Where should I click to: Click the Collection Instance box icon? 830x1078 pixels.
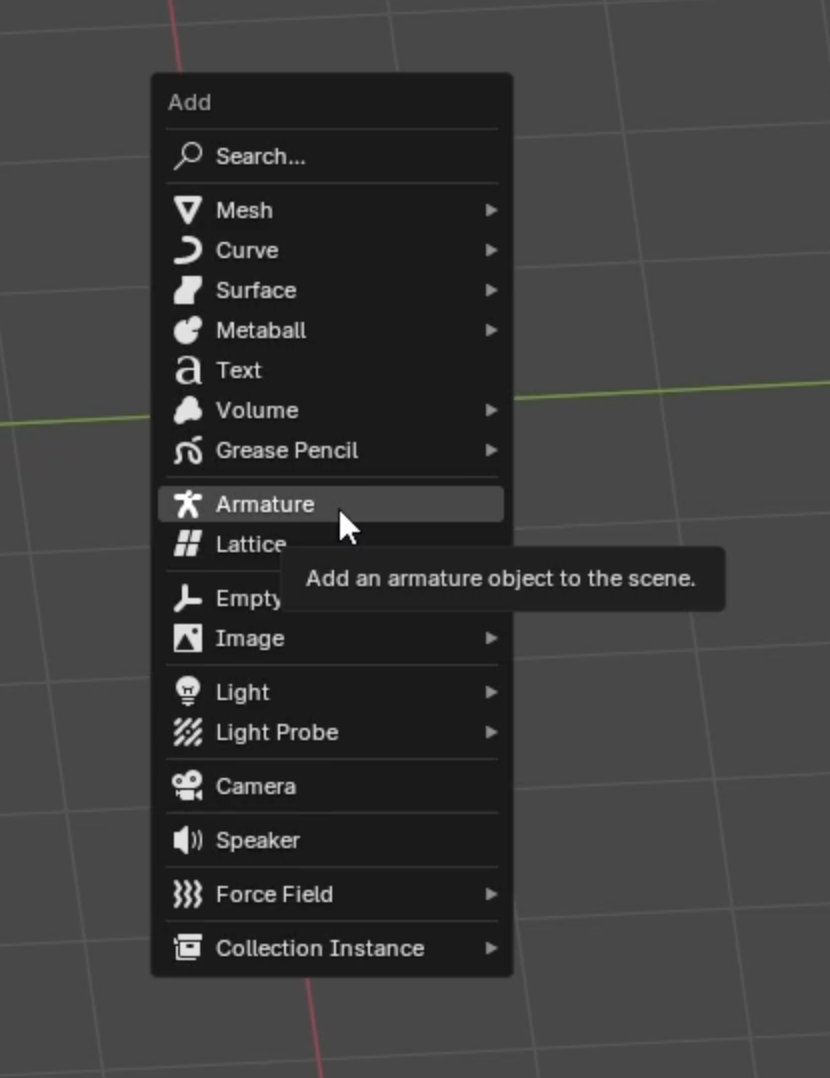(188, 948)
